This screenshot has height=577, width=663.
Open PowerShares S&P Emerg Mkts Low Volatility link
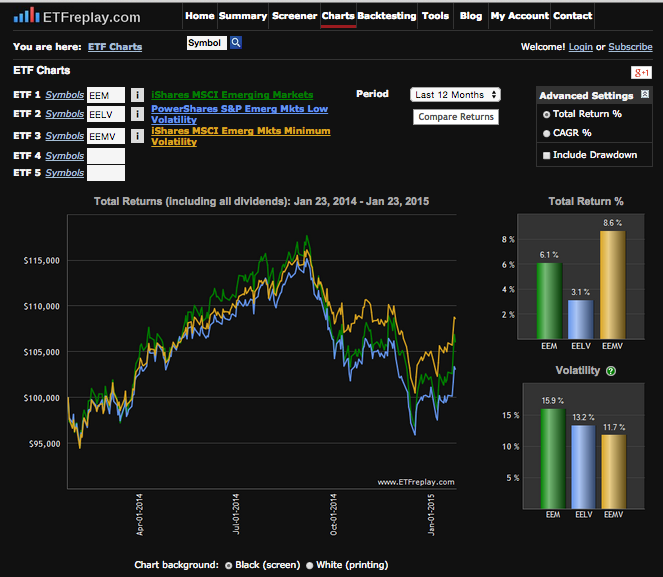[x=239, y=114]
